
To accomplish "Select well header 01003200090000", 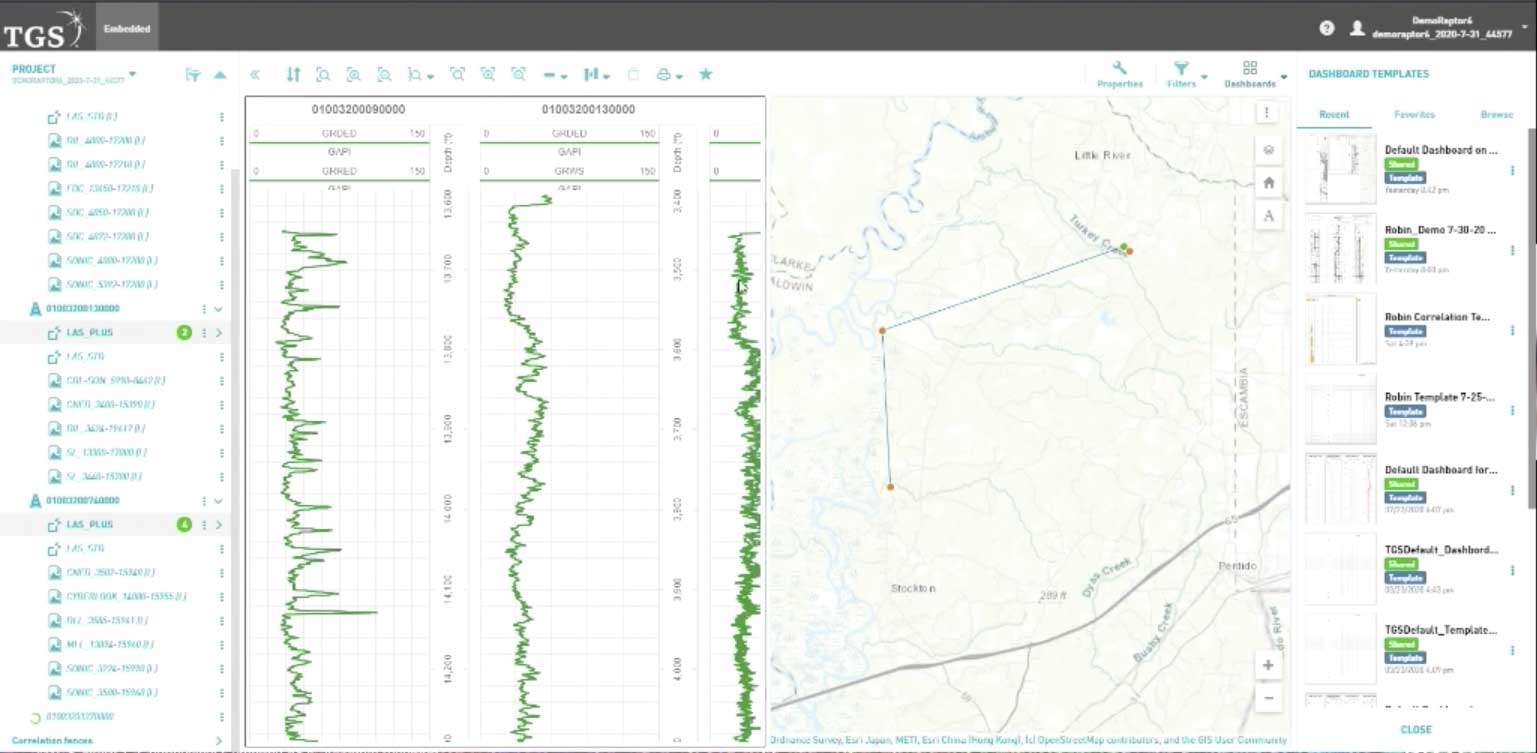I will (x=358, y=109).
